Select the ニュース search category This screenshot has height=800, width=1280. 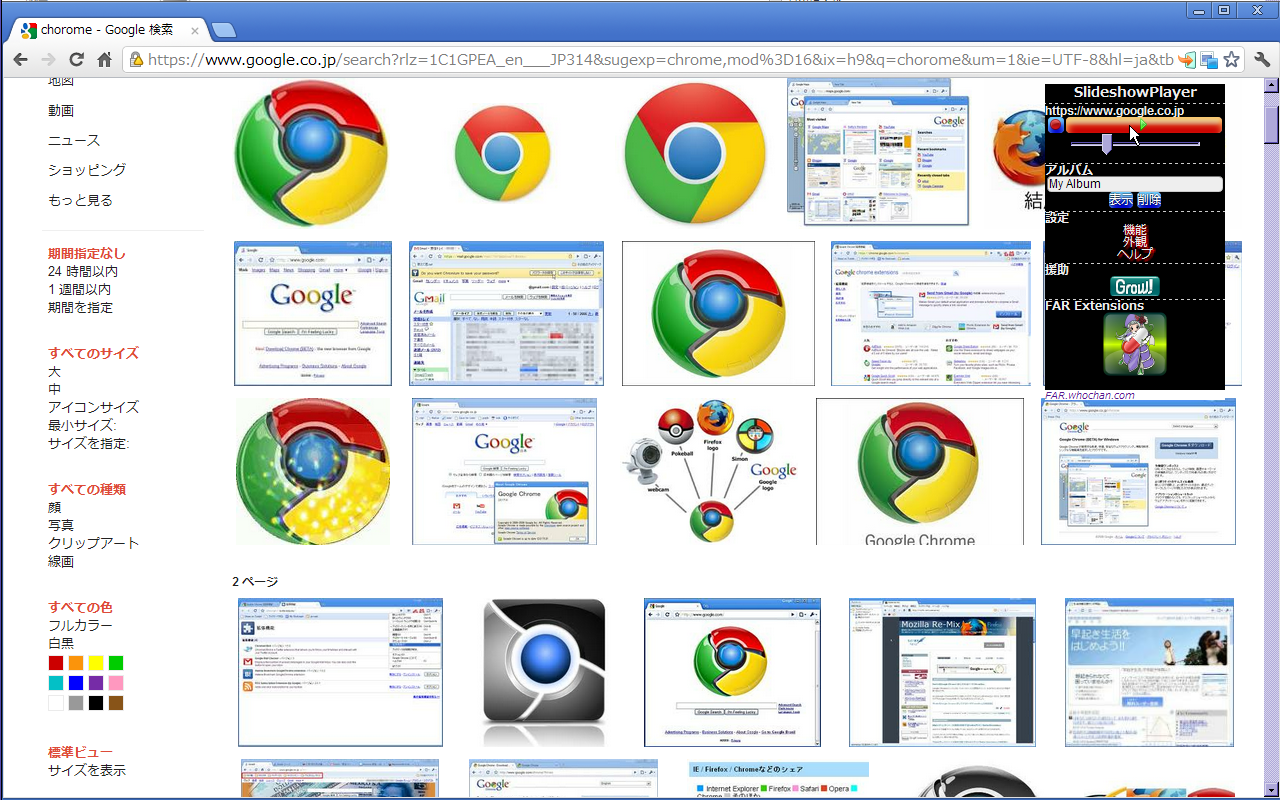click(x=74, y=140)
